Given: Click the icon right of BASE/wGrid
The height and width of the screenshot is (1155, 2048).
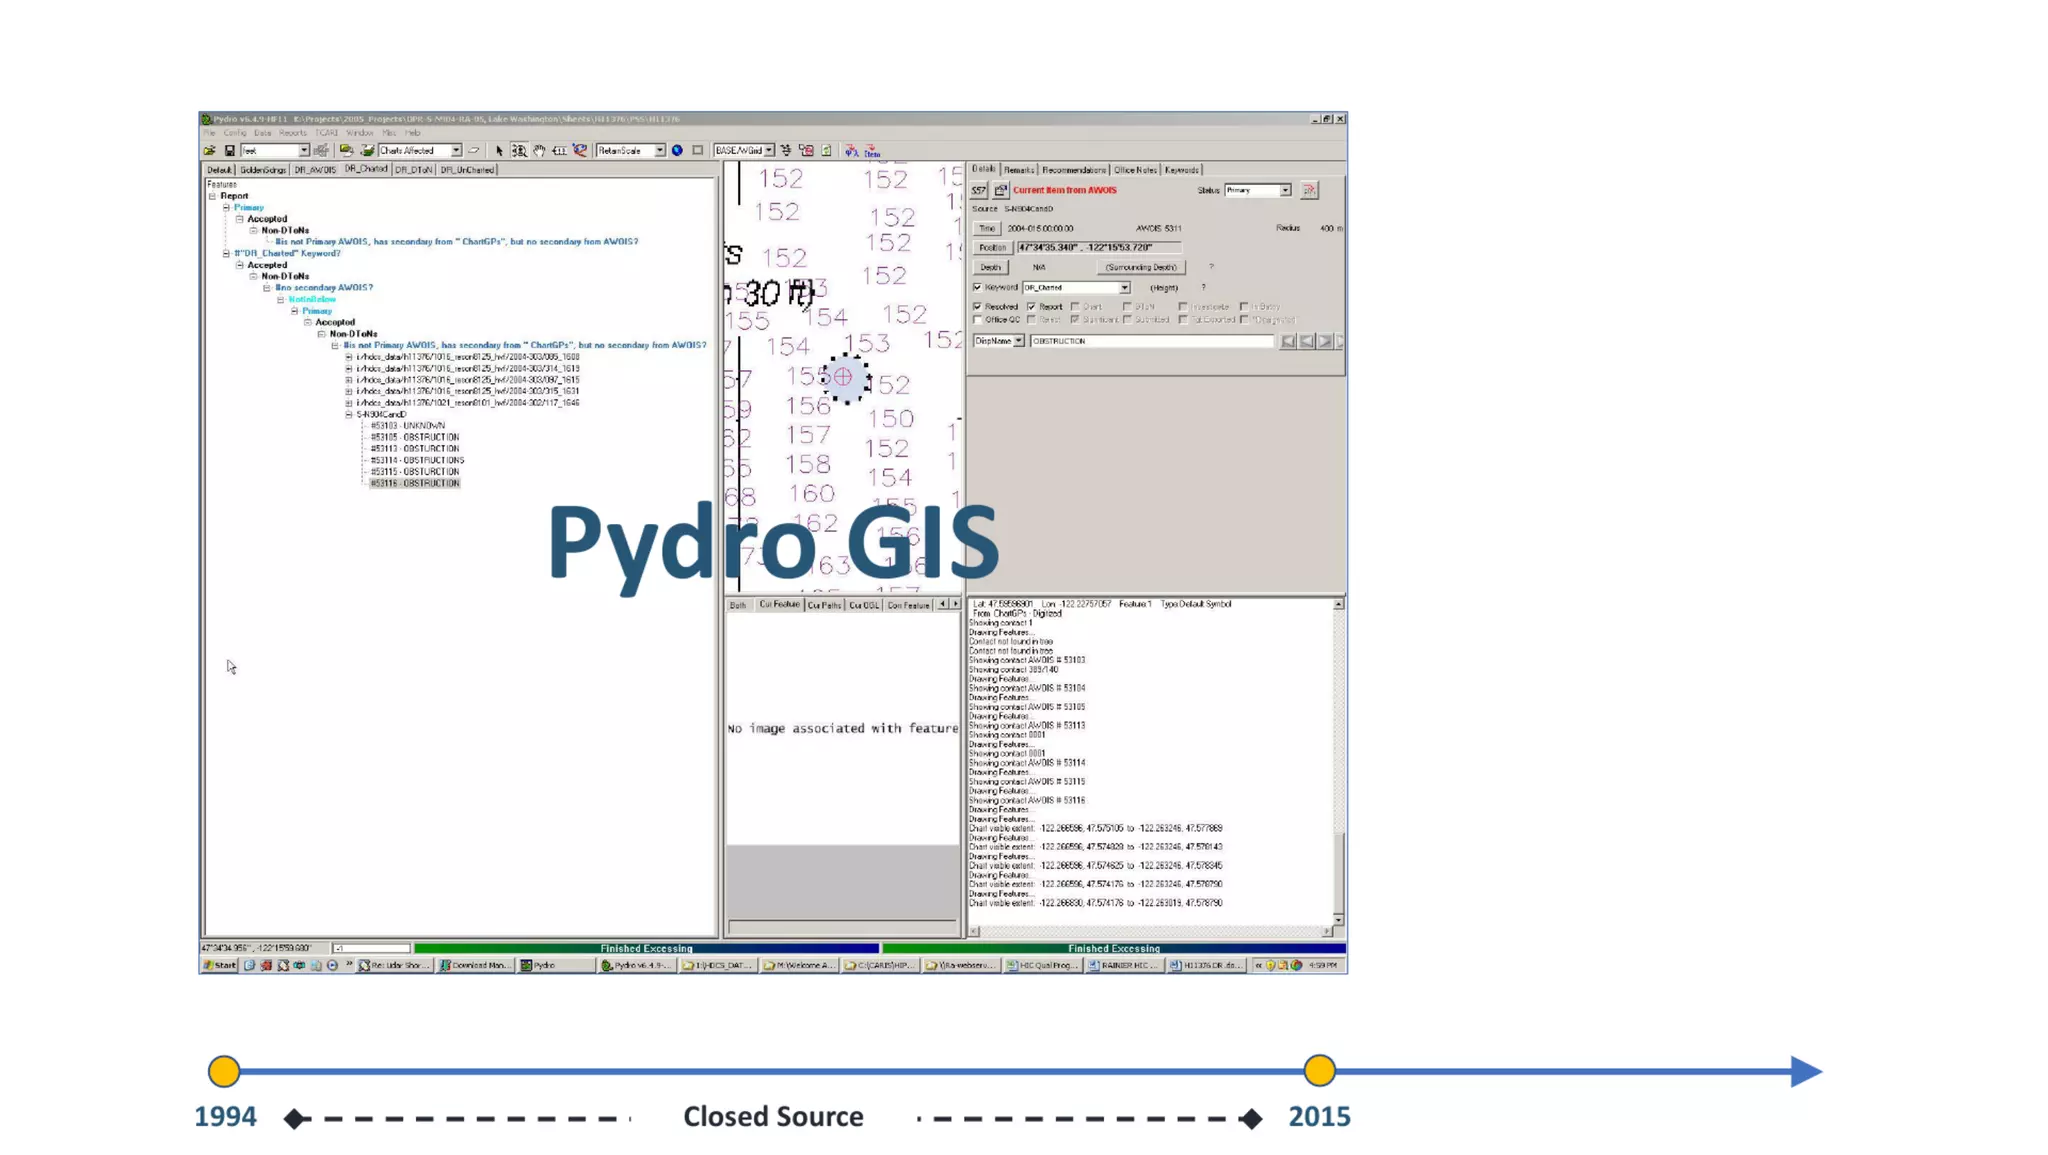Looking at the screenshot, I should [786, 151].
